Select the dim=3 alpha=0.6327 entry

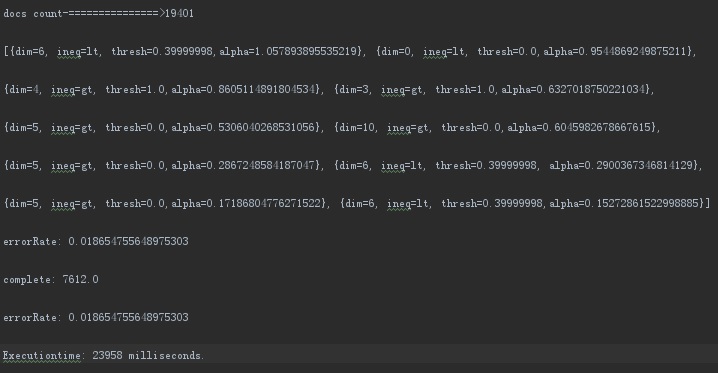[494, 89]
